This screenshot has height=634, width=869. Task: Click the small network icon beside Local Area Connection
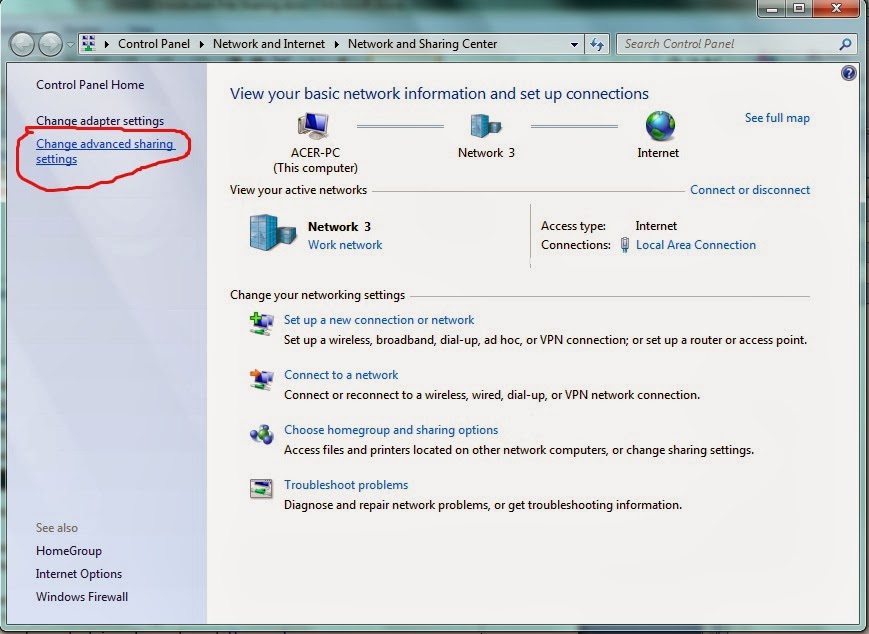click(x=623, y=244)
